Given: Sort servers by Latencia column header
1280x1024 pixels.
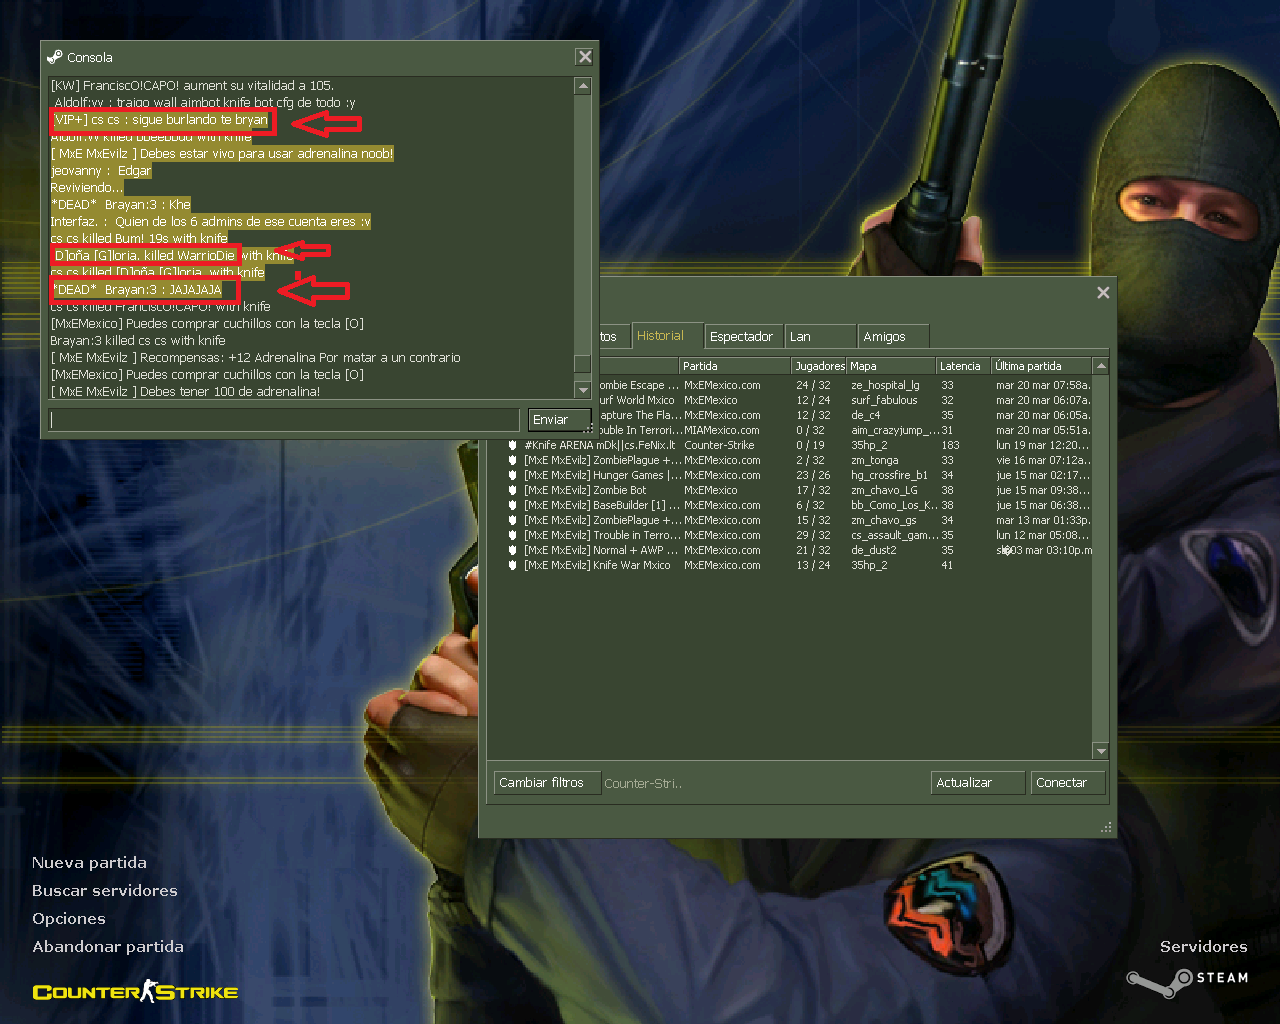Looking at the screenshot, I should [x=963, y=366].
